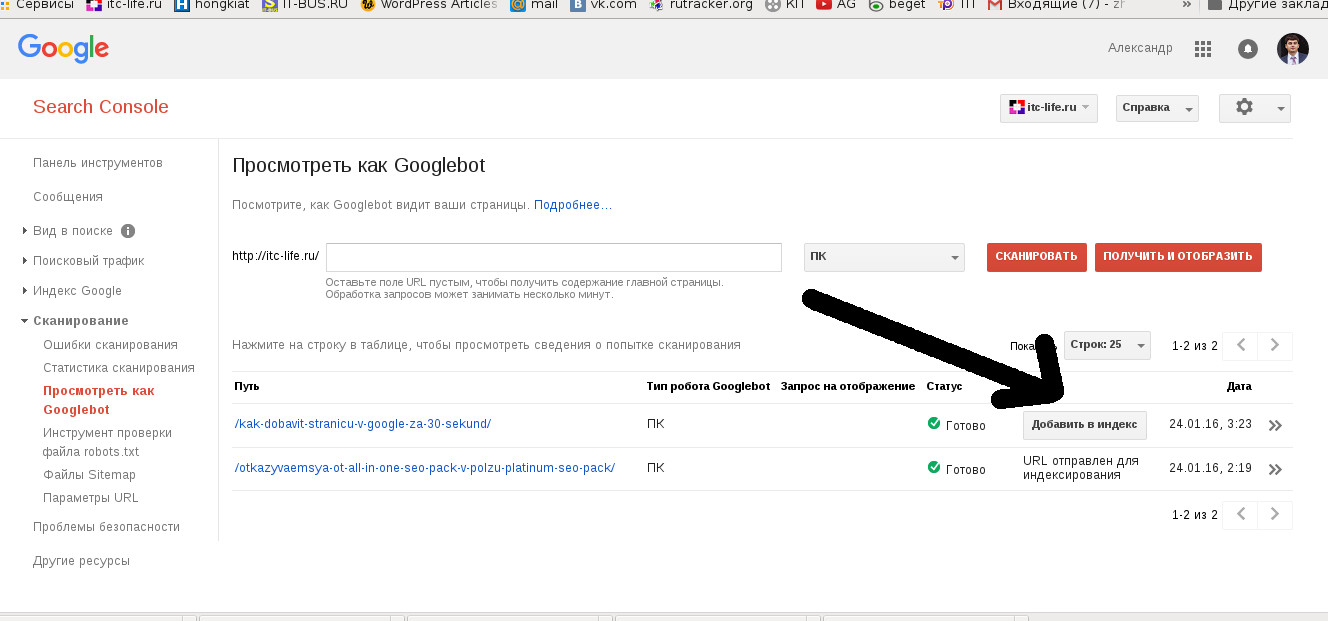This screenshot has width=1328, height=621.
Task: Open details arrows for otkazyvaemsya row
Action: tap(1275, 469)
